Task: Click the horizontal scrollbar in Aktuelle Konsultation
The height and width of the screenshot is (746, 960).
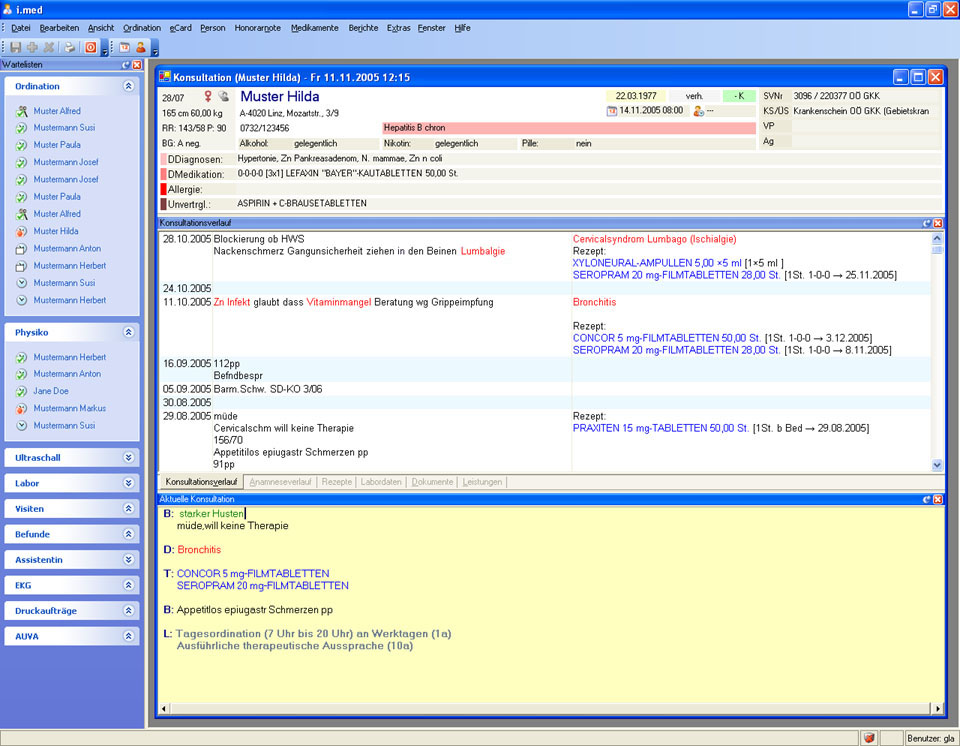Action: tap(549, 709)
